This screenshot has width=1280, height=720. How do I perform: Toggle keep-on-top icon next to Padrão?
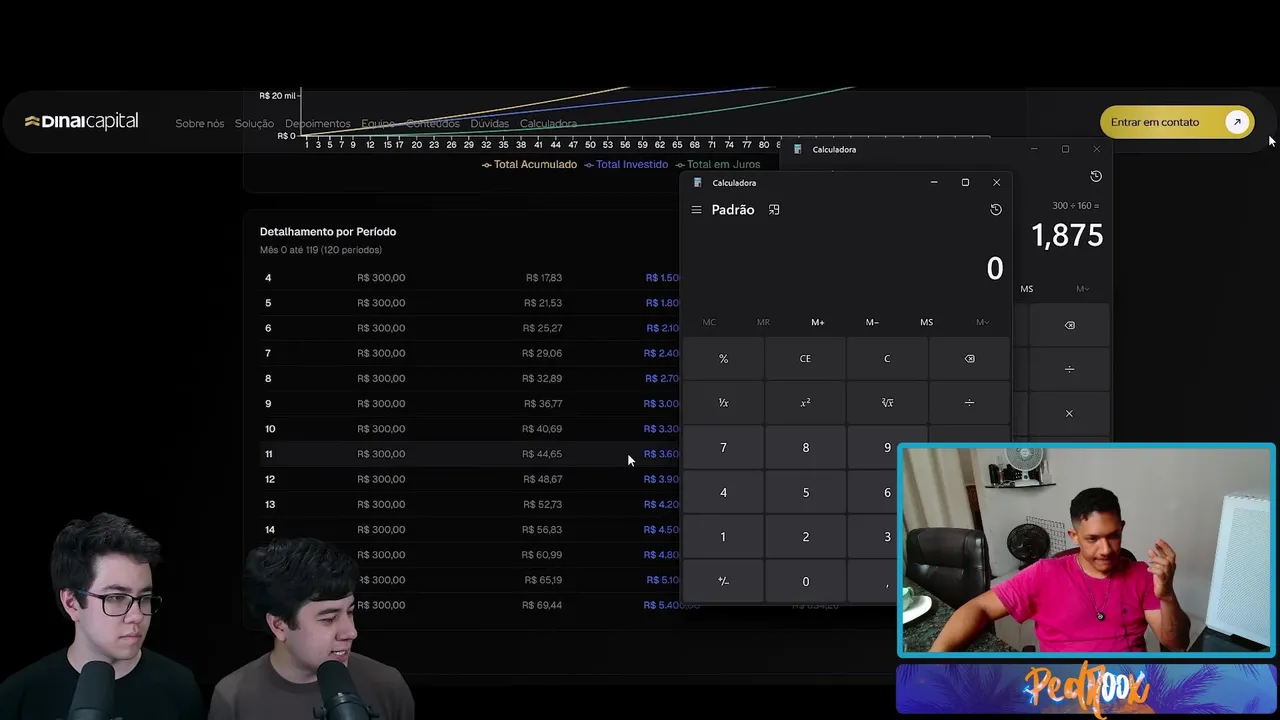click(774, 210)
